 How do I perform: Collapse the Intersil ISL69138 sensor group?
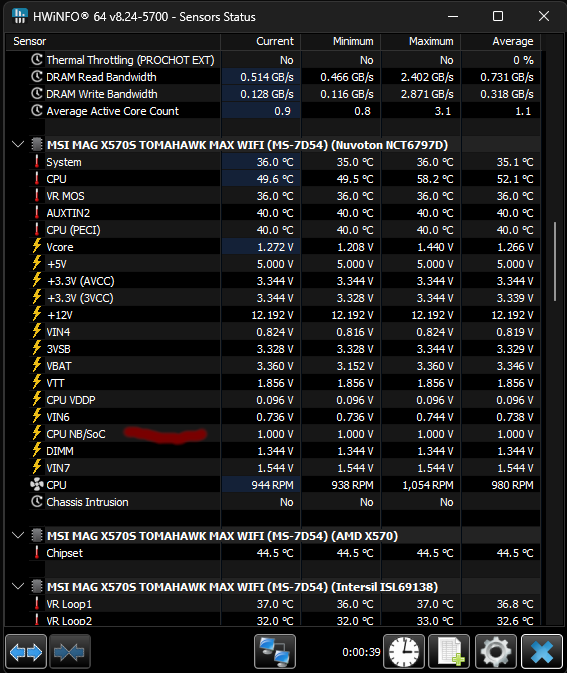tap(18, 587)
